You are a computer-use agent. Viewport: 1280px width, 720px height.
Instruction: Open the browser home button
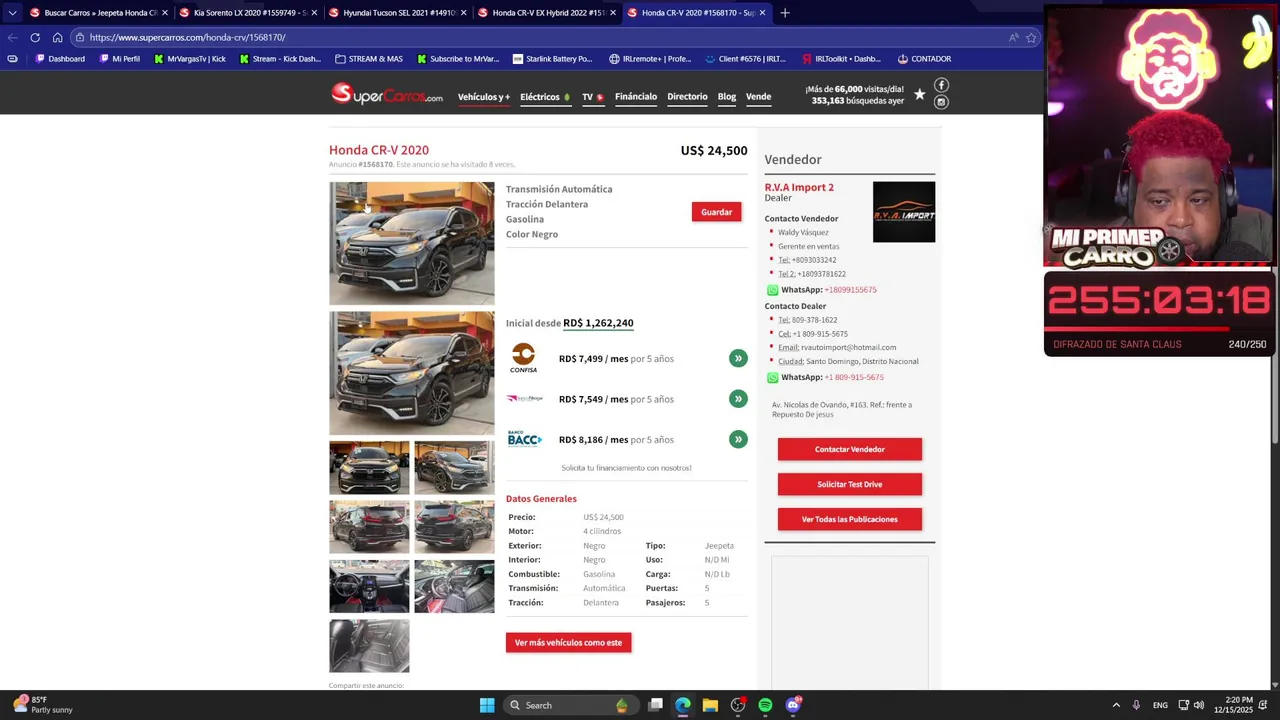click(x=57, y=37)
